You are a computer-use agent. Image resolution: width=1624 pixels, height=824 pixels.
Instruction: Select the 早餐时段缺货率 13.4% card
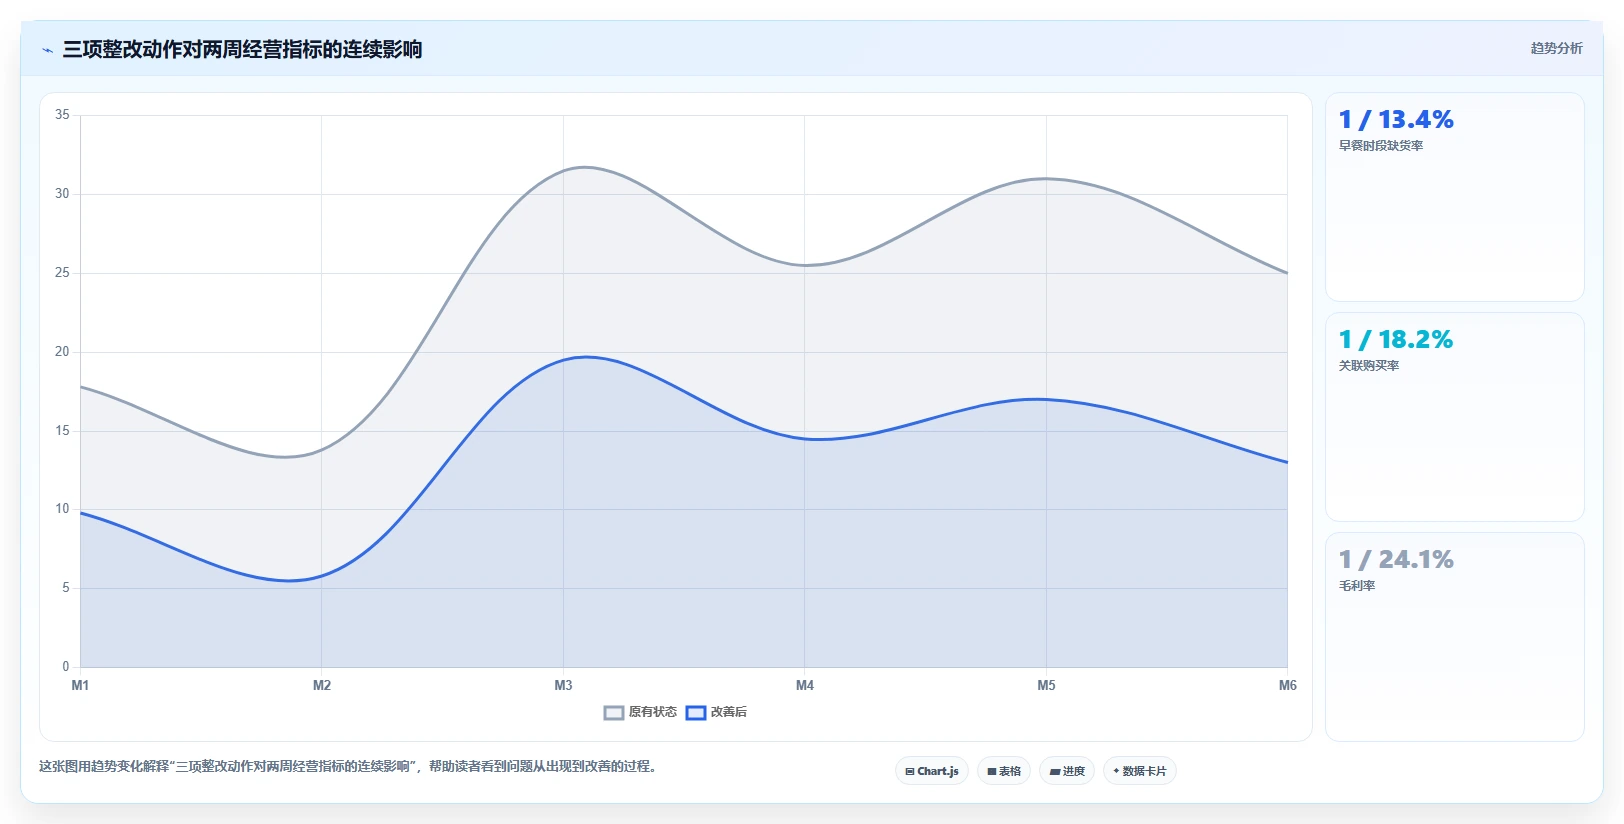[1455, 197]
